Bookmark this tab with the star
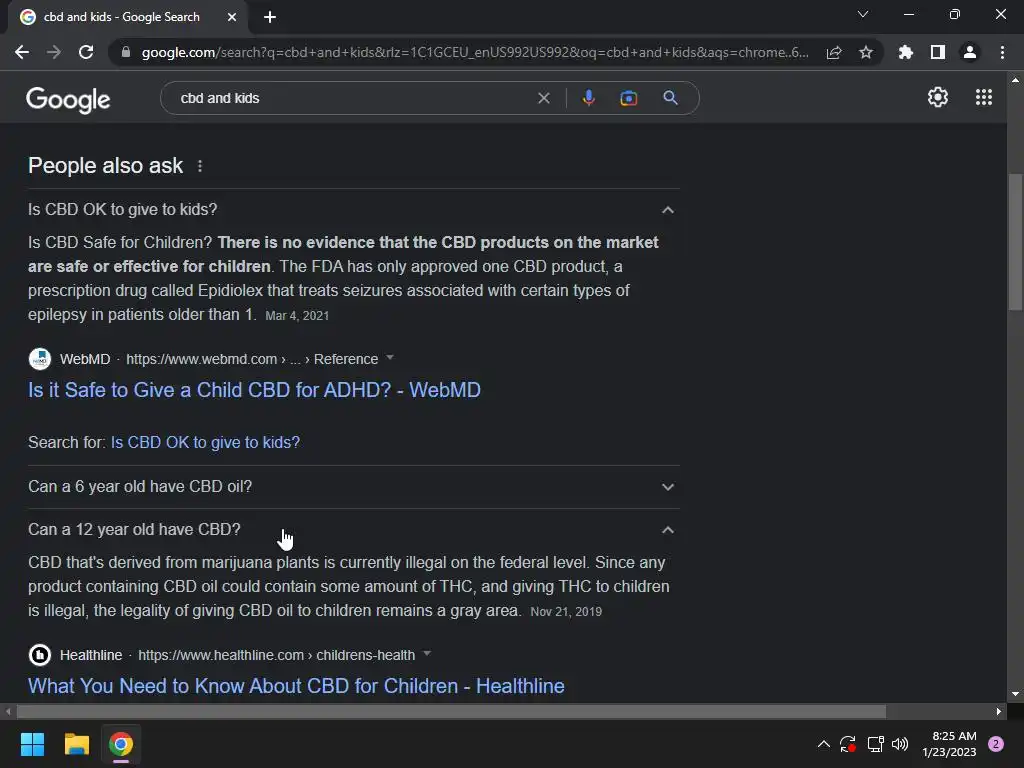 866,52
